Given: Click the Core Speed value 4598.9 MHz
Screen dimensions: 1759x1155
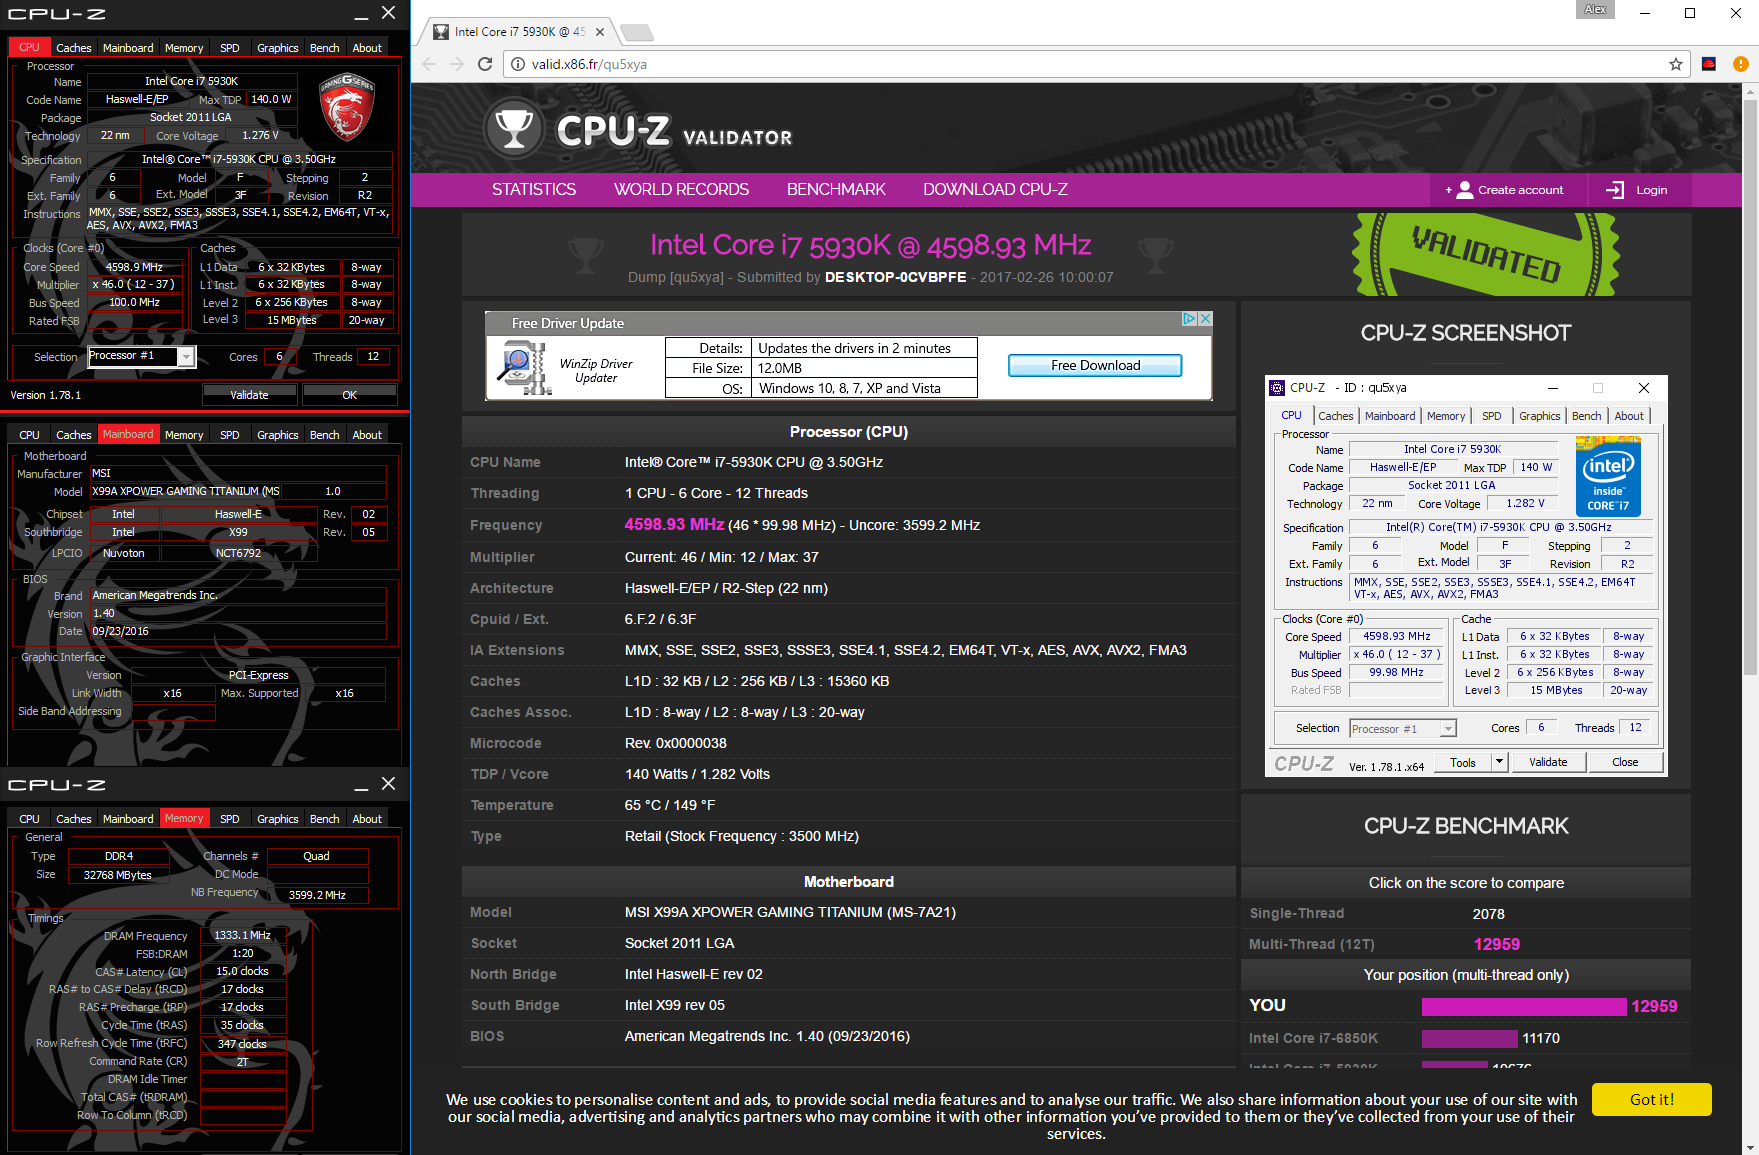Looking at the screenshot, I should [135, 267].
